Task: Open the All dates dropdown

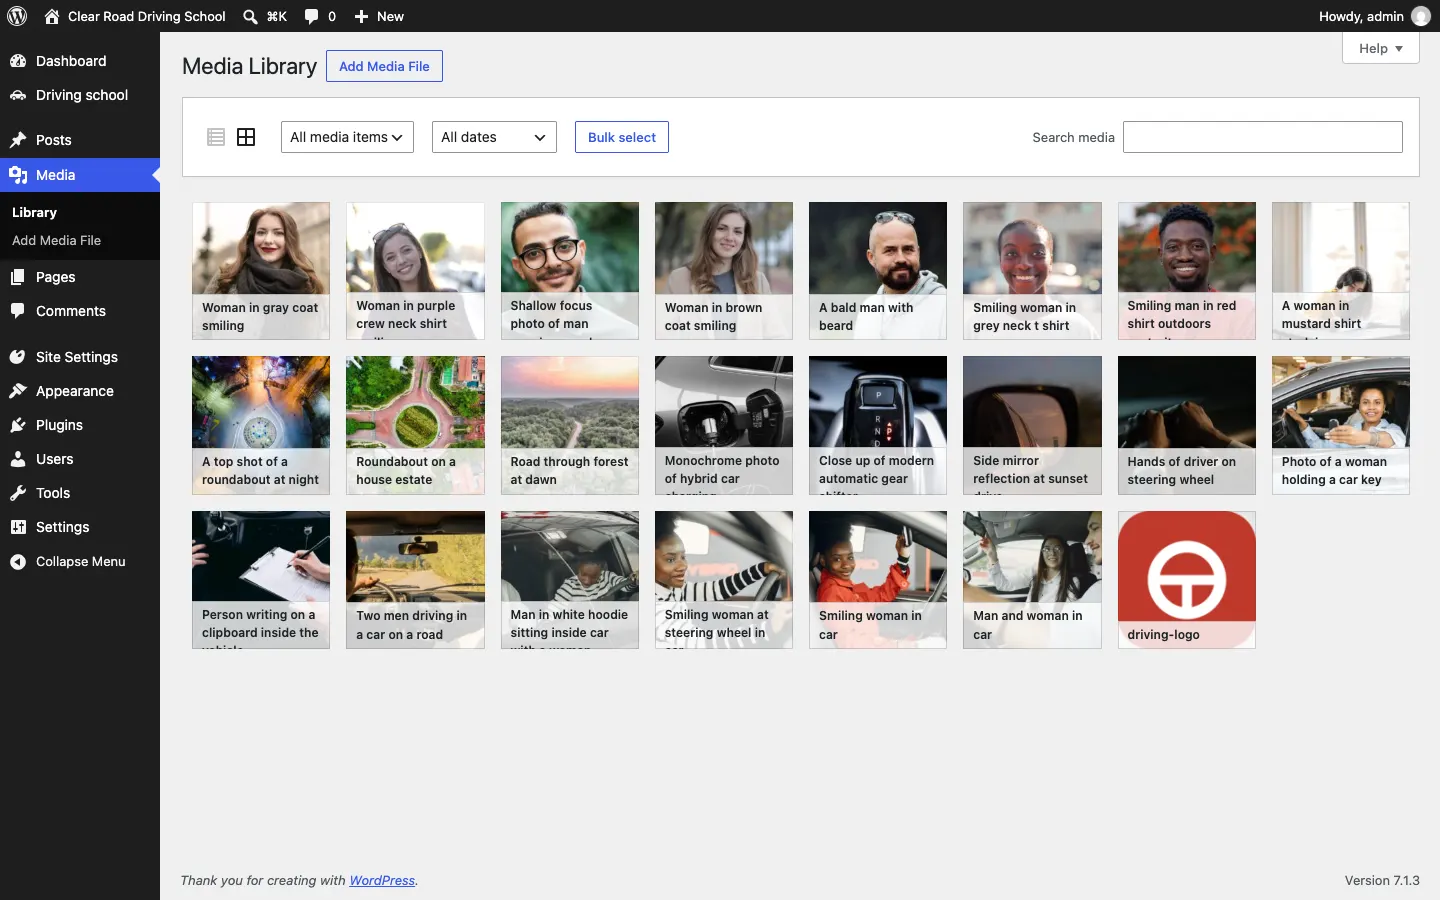Action: 494,137
